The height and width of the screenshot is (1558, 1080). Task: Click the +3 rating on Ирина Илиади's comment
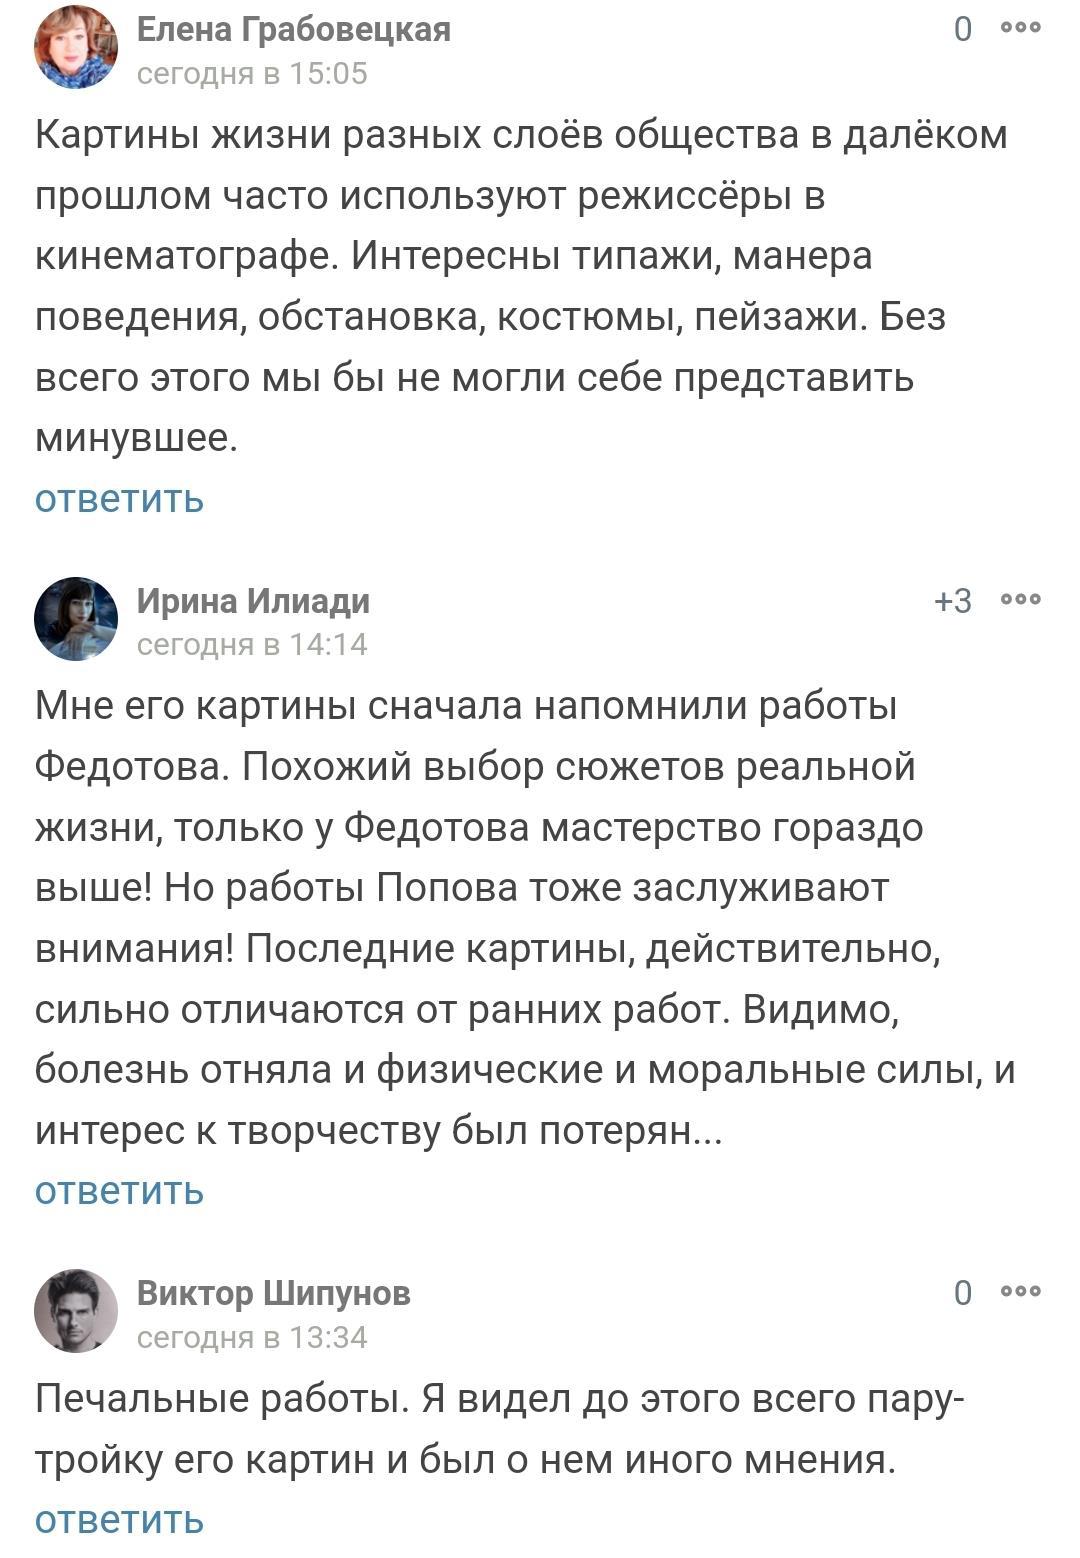click(952, 600)
